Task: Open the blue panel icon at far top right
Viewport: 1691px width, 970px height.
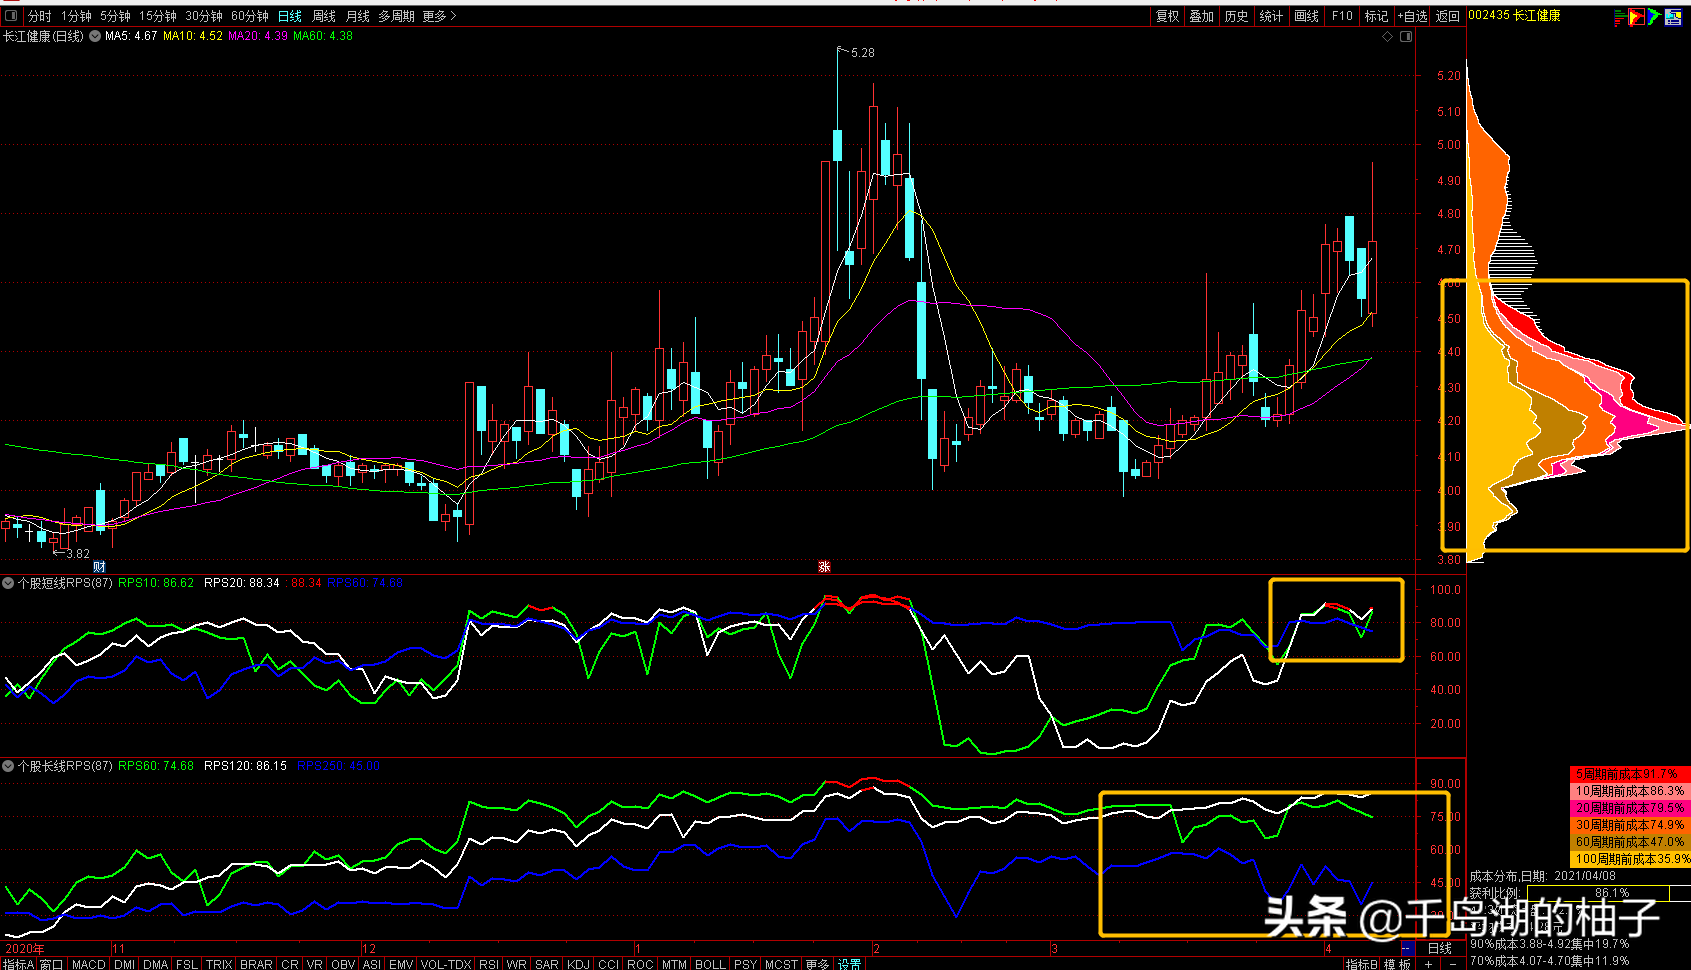Action: 1673,16
